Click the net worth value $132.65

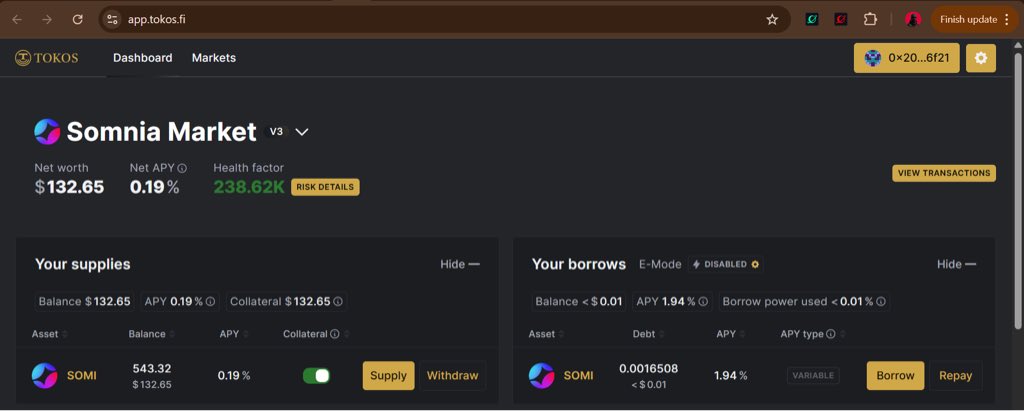pos(69,188)
